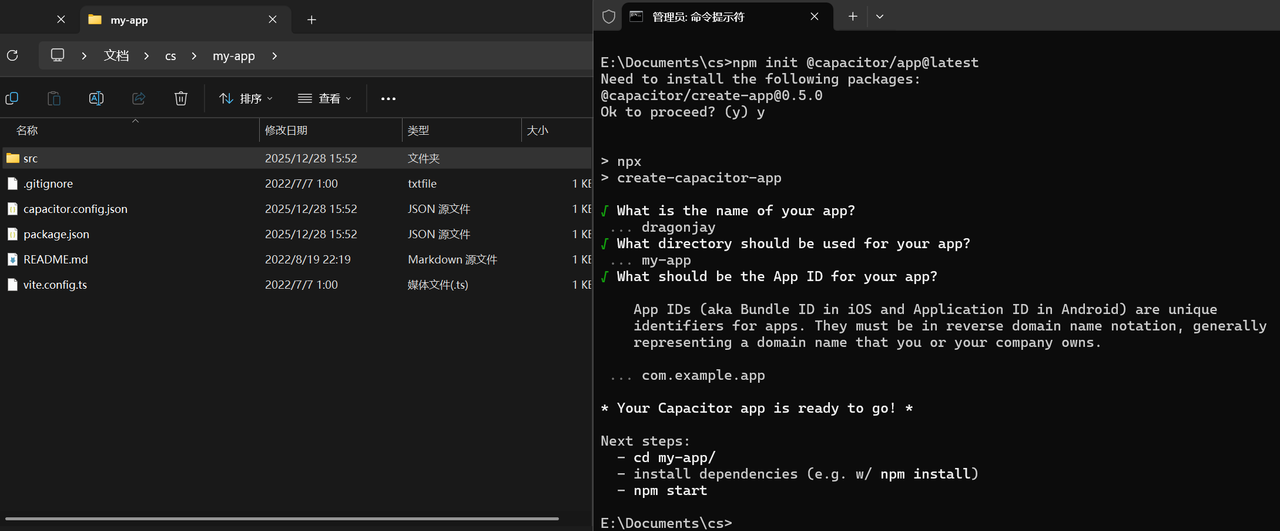Click the Copy icon in Explorer toolbar

[12, 98]
